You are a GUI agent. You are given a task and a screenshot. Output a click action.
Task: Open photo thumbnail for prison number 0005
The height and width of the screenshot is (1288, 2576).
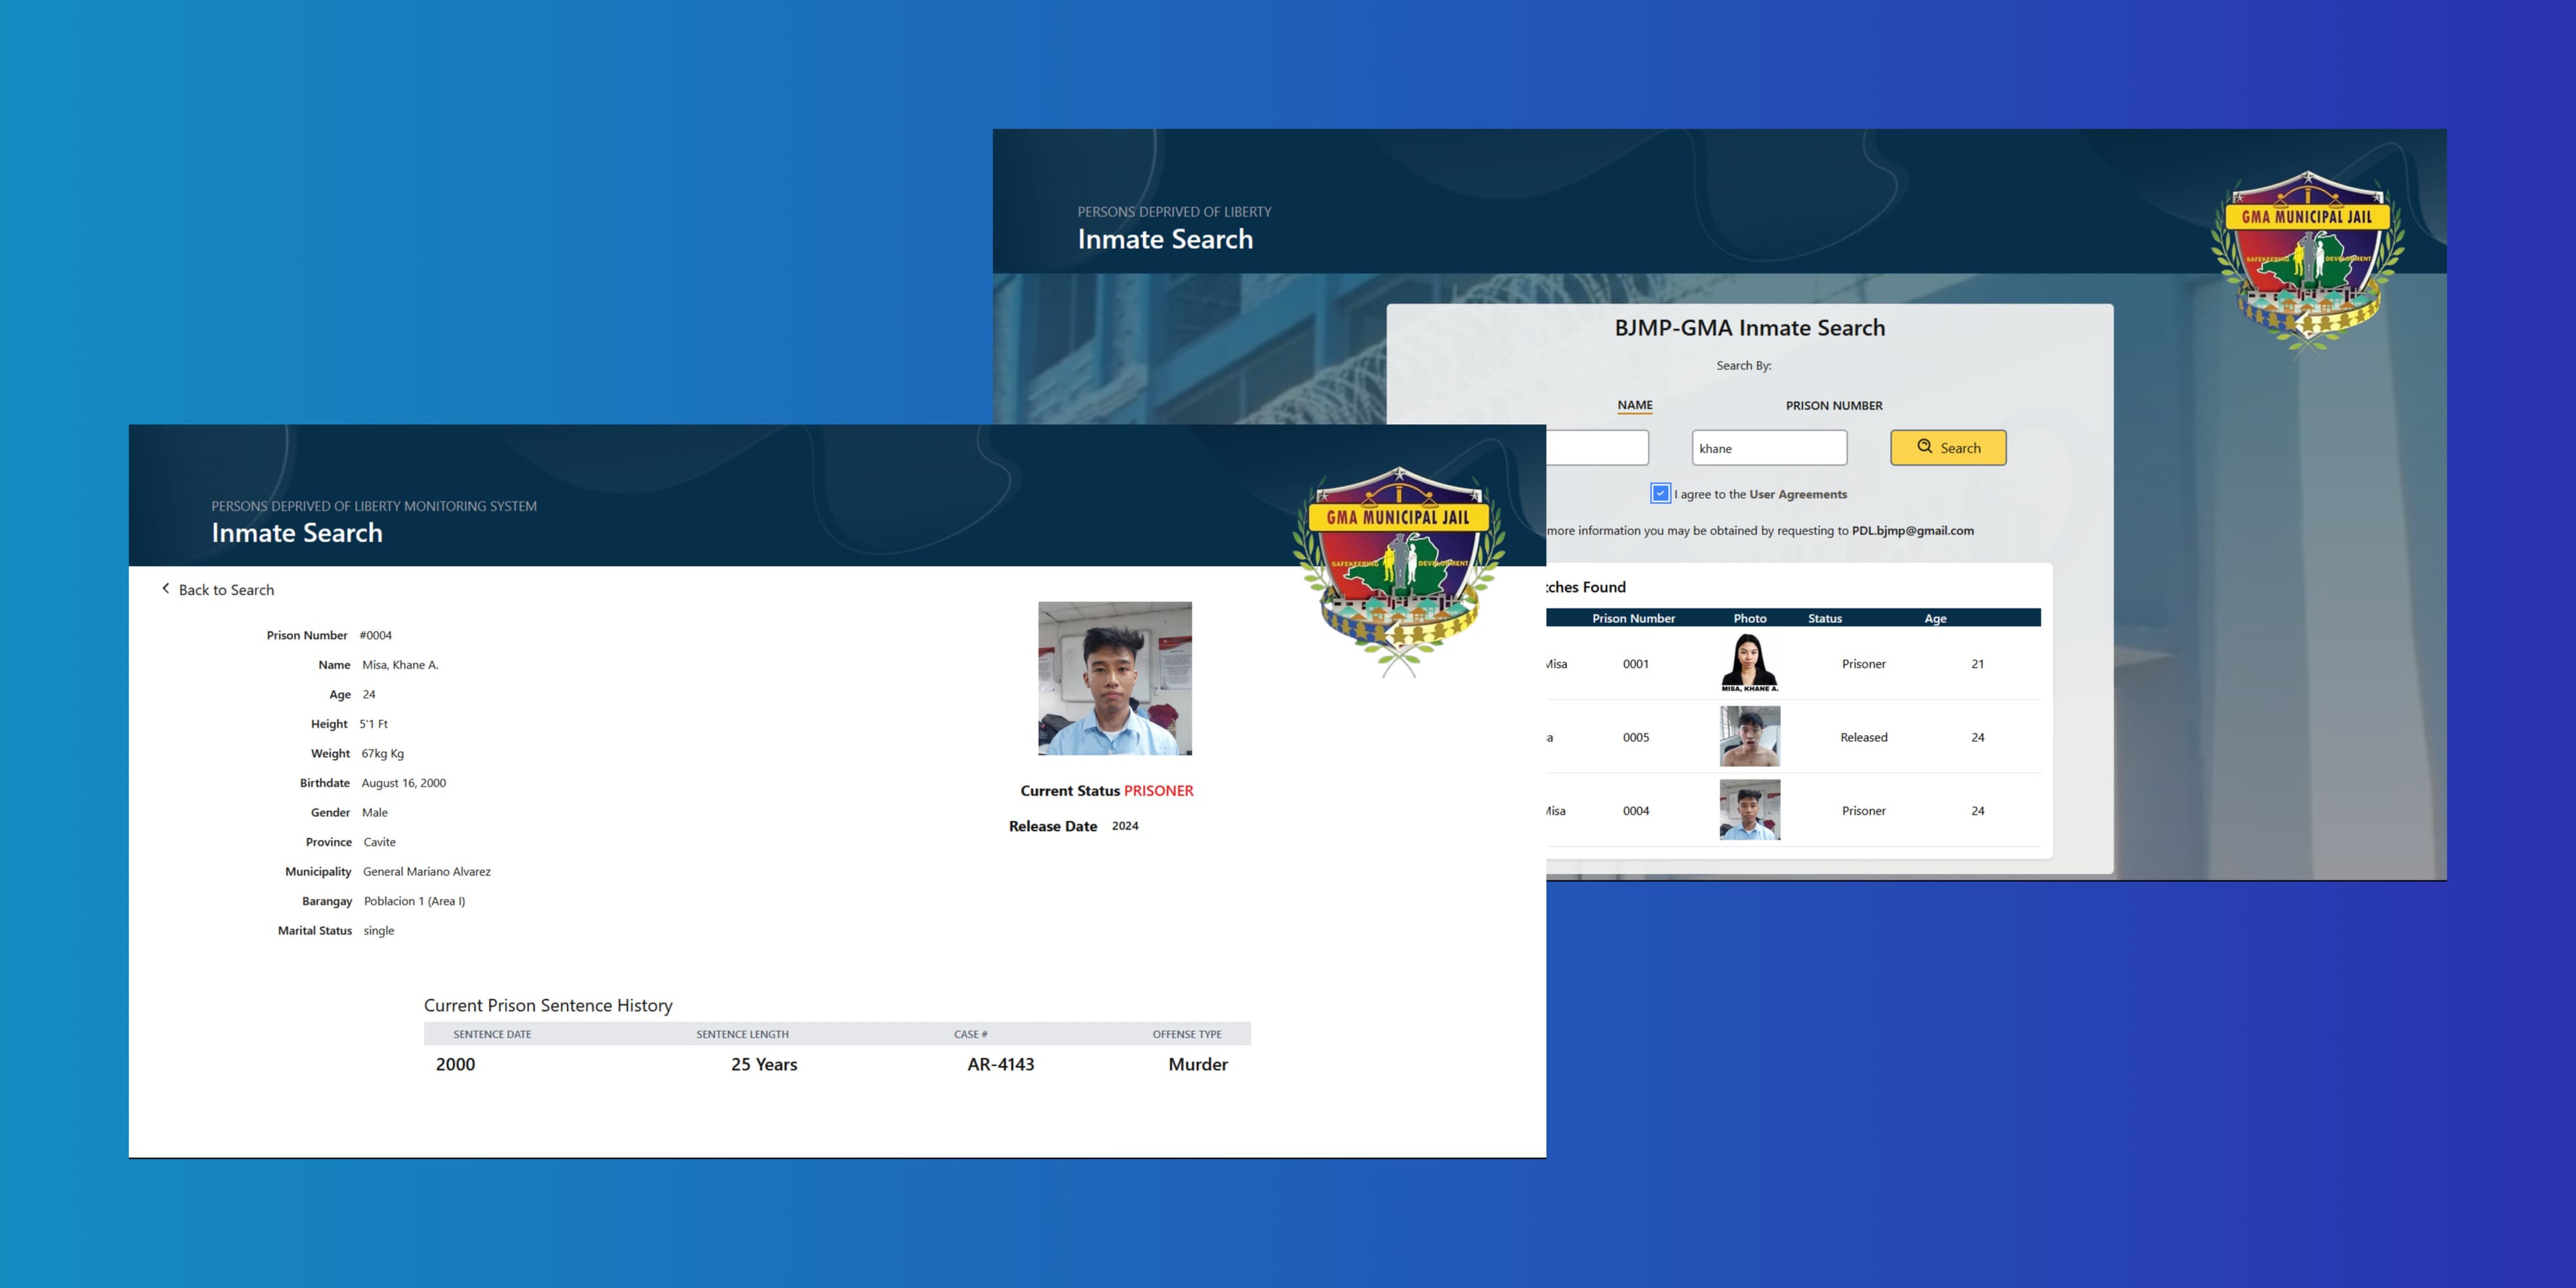(x=1749, y=736)
